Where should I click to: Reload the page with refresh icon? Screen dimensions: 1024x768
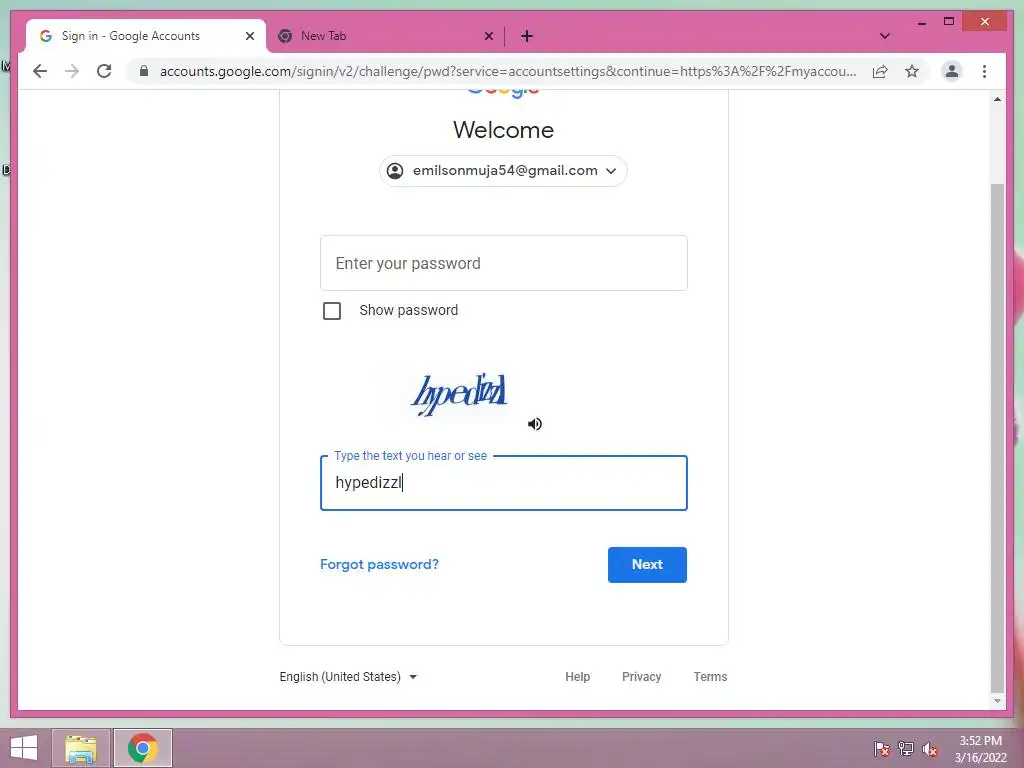[104, 71]
